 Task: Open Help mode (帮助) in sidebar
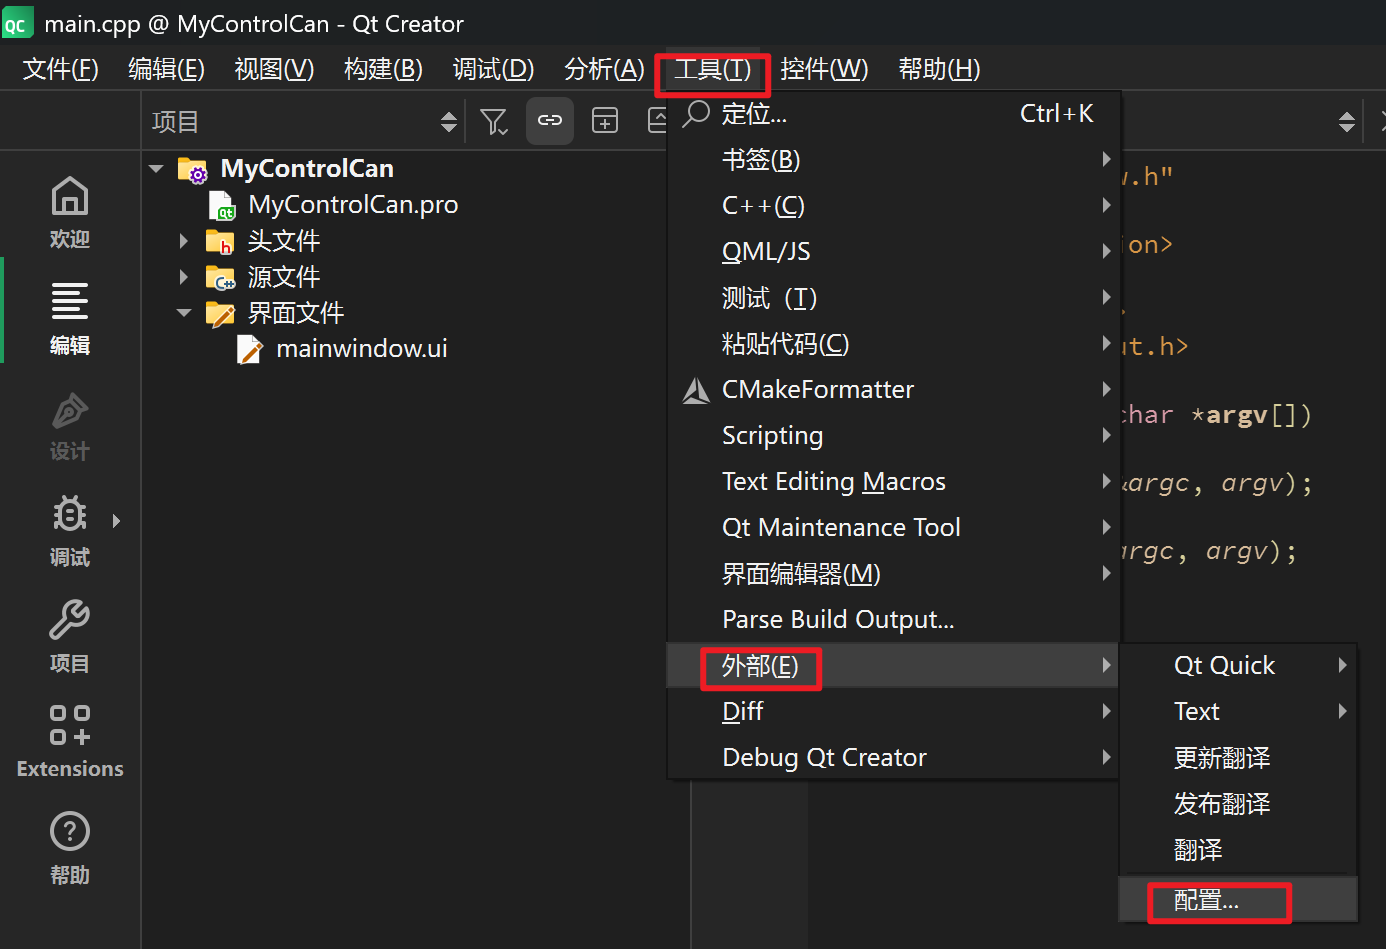pos(70,849)
